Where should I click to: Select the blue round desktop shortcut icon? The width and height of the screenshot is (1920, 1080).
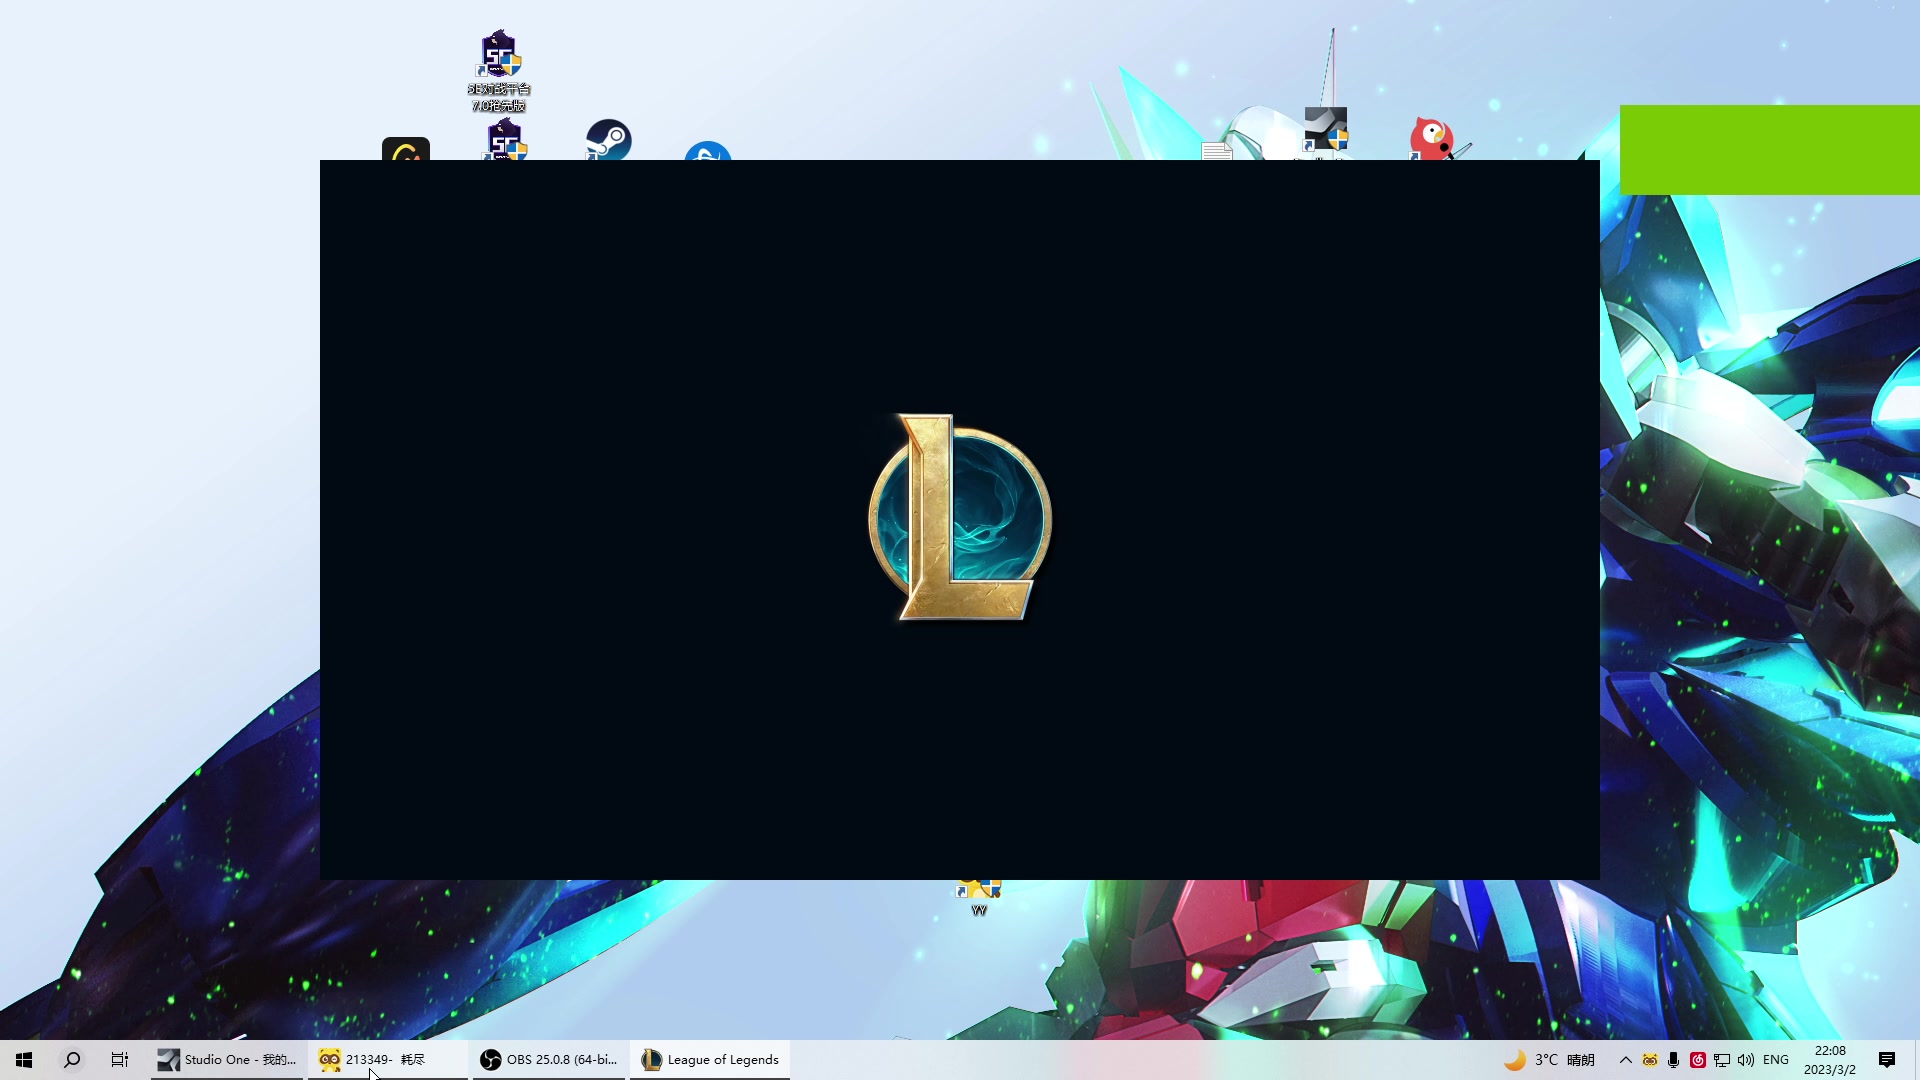coord(708,151)
